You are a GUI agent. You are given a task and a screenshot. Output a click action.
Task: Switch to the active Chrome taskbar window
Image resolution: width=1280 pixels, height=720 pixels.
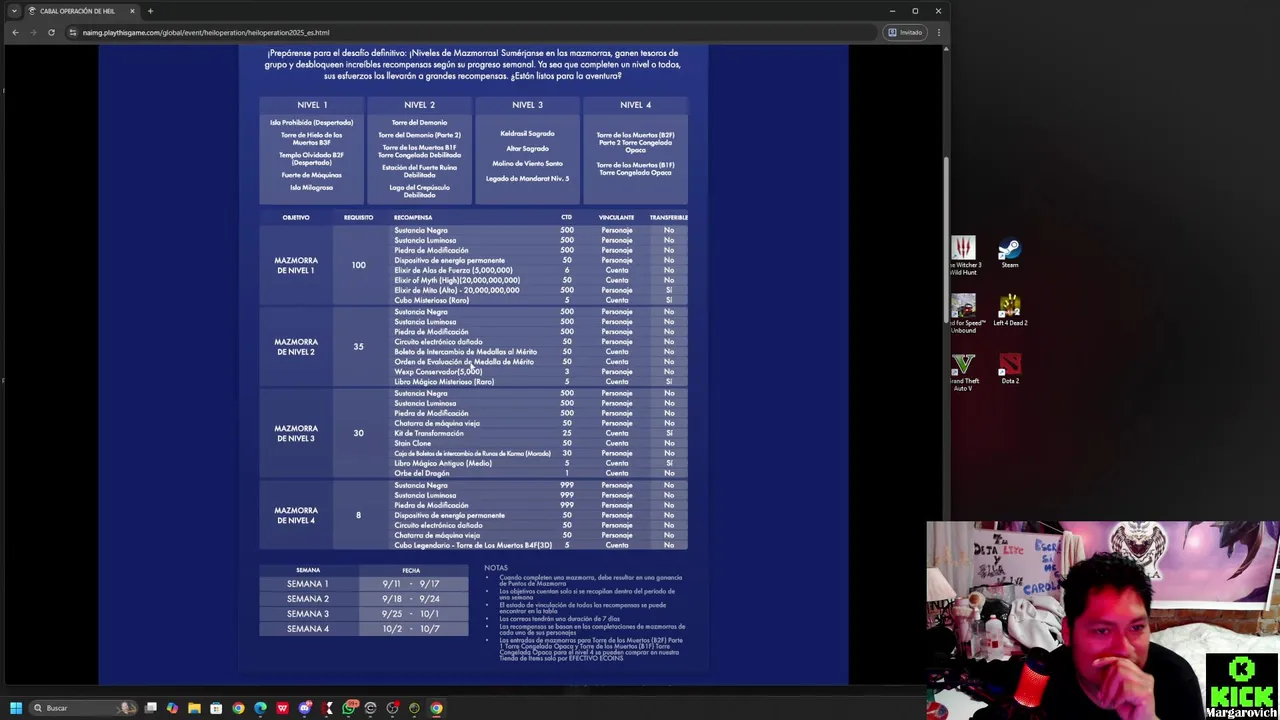(436, 708)
